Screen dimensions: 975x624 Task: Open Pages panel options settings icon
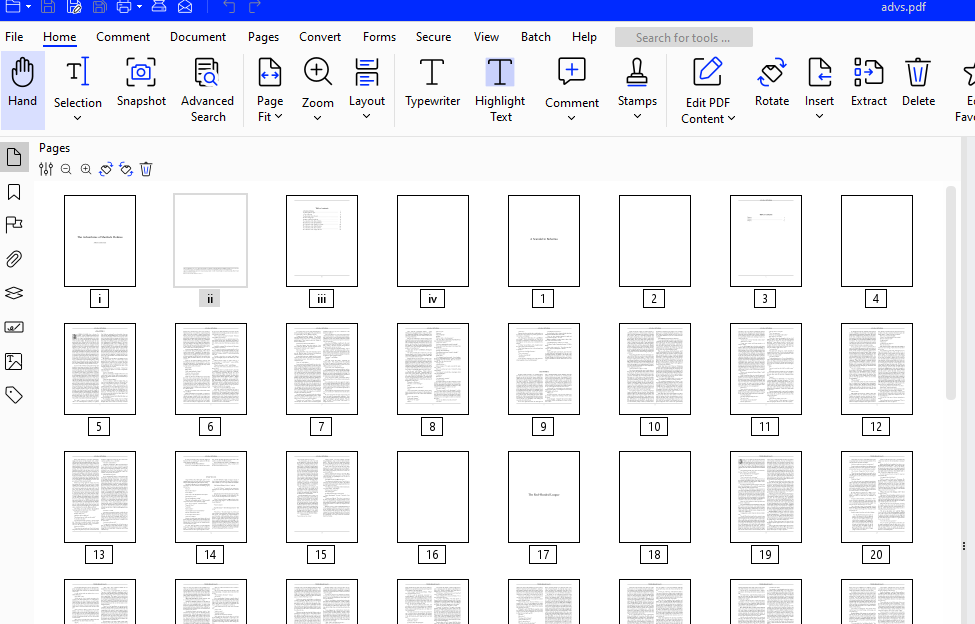(x=46, y=169)
